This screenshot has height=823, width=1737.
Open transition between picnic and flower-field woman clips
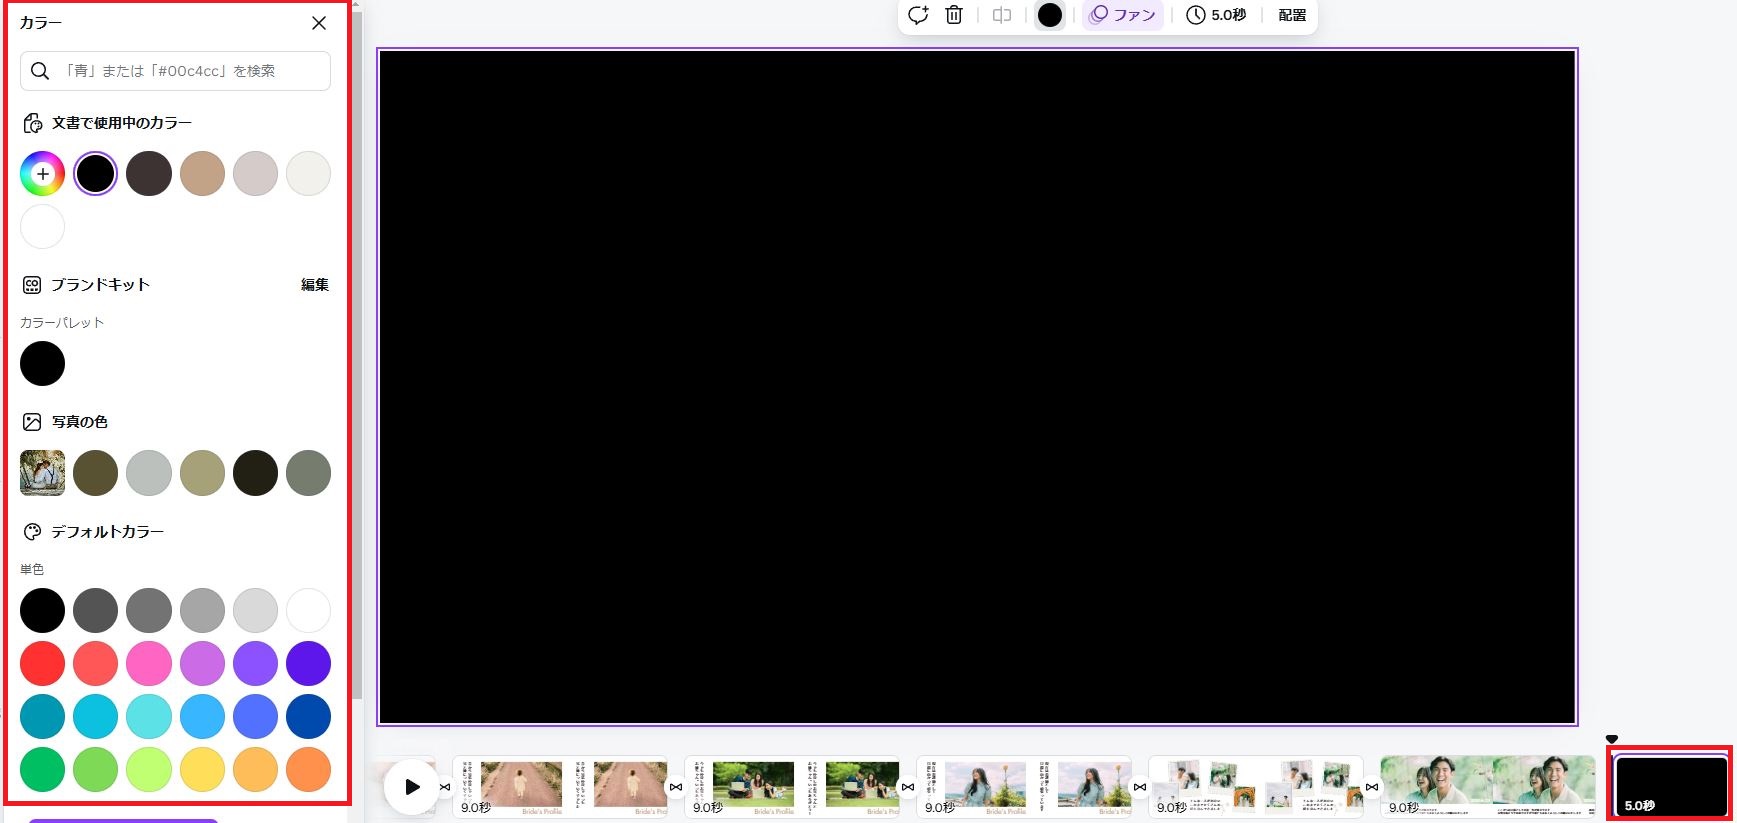[x=908, y=787]
